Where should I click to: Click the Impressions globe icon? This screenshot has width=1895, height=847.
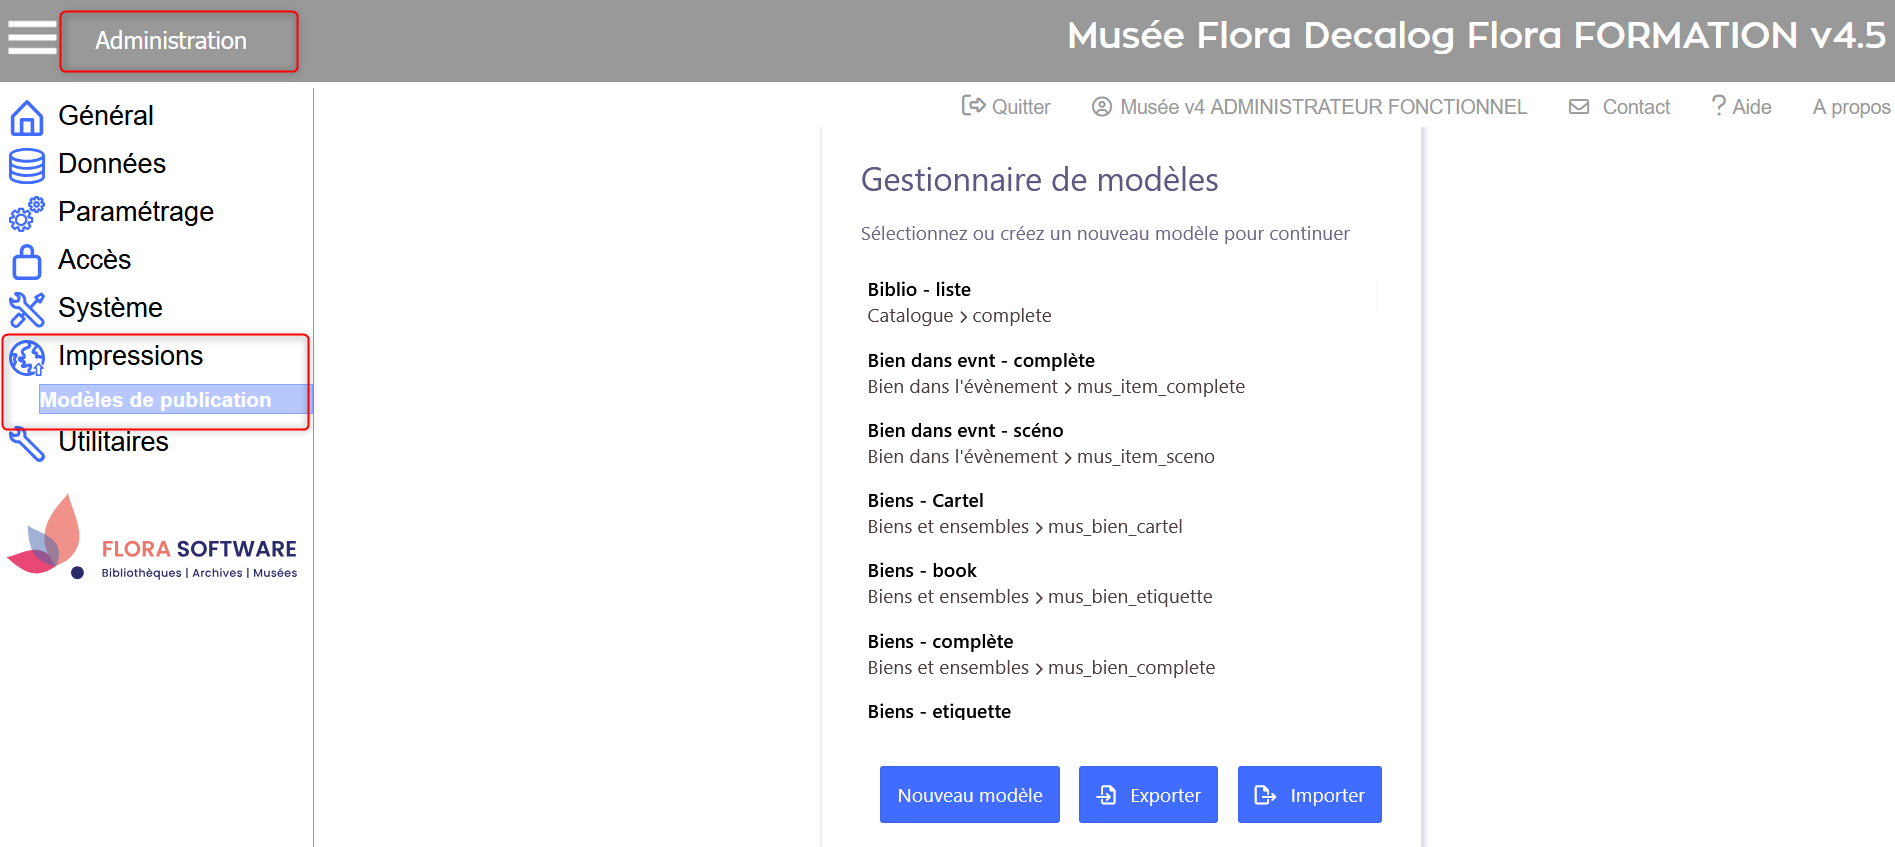click(27, 358)
